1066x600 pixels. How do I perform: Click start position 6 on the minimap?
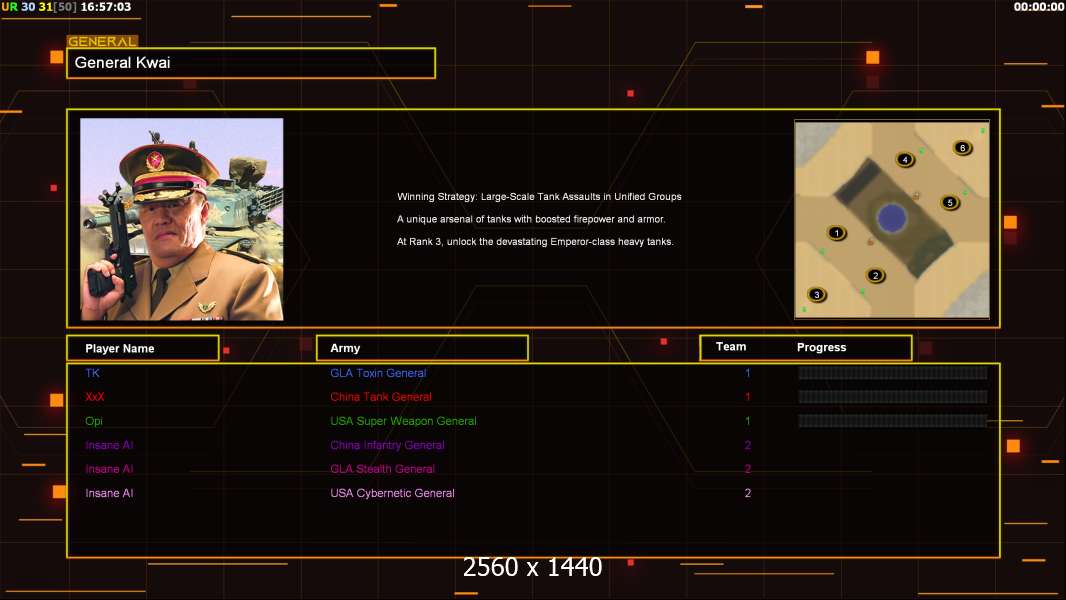(962, 147)
